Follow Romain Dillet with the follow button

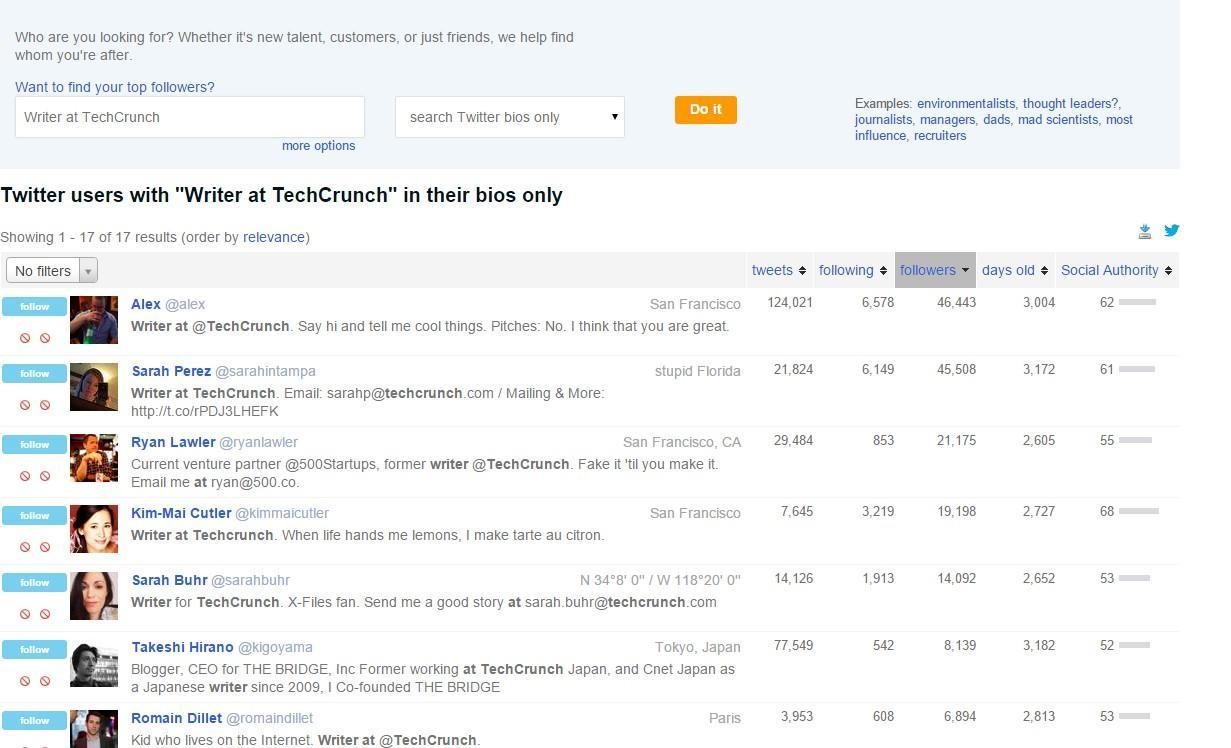pos(34,720)
